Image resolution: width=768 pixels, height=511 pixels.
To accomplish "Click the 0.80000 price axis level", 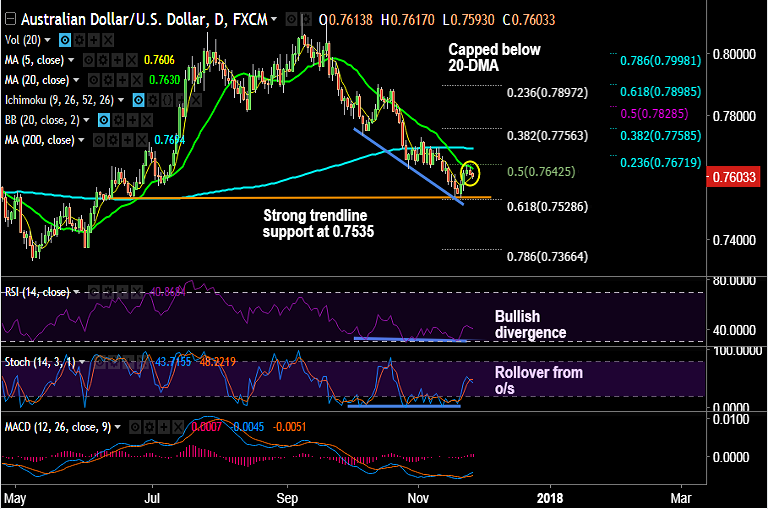I will pos(733,54).
